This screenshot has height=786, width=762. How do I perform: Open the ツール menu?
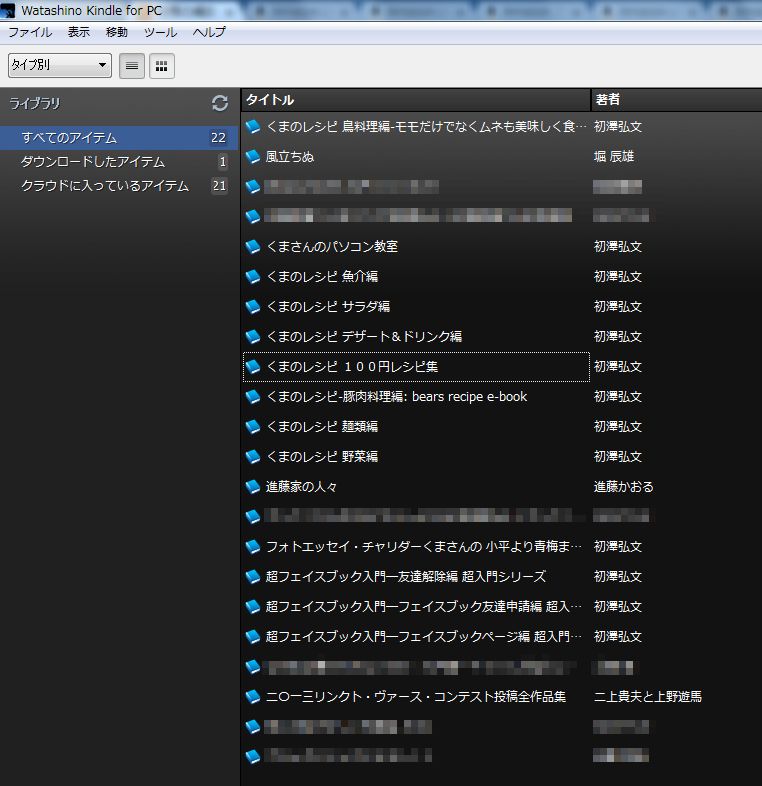click(160, 32)
